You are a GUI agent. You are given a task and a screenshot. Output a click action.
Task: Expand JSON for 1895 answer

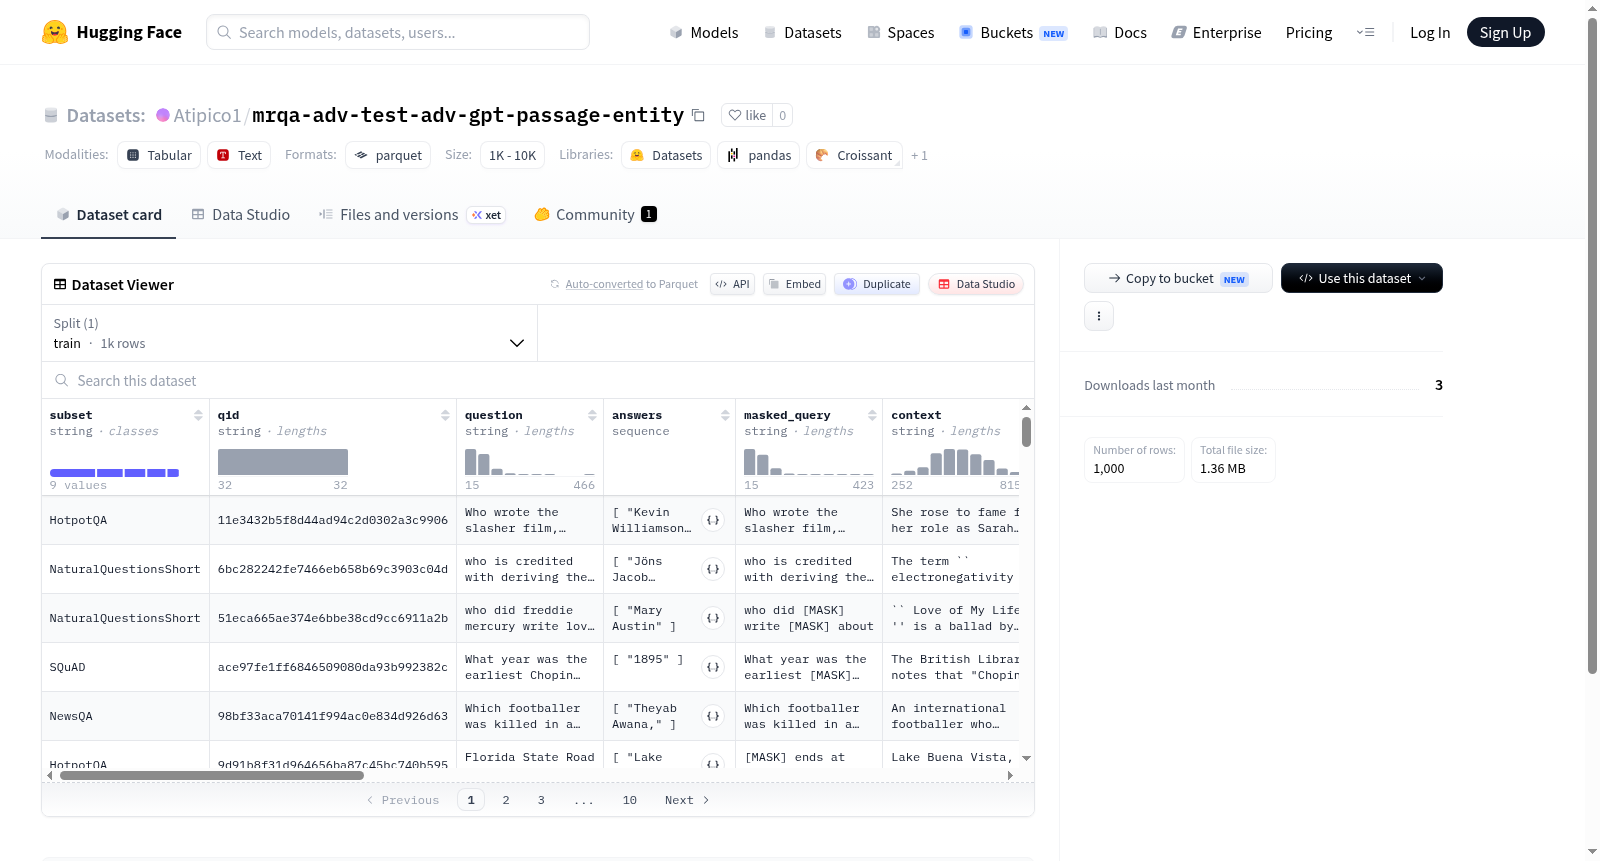713,667
